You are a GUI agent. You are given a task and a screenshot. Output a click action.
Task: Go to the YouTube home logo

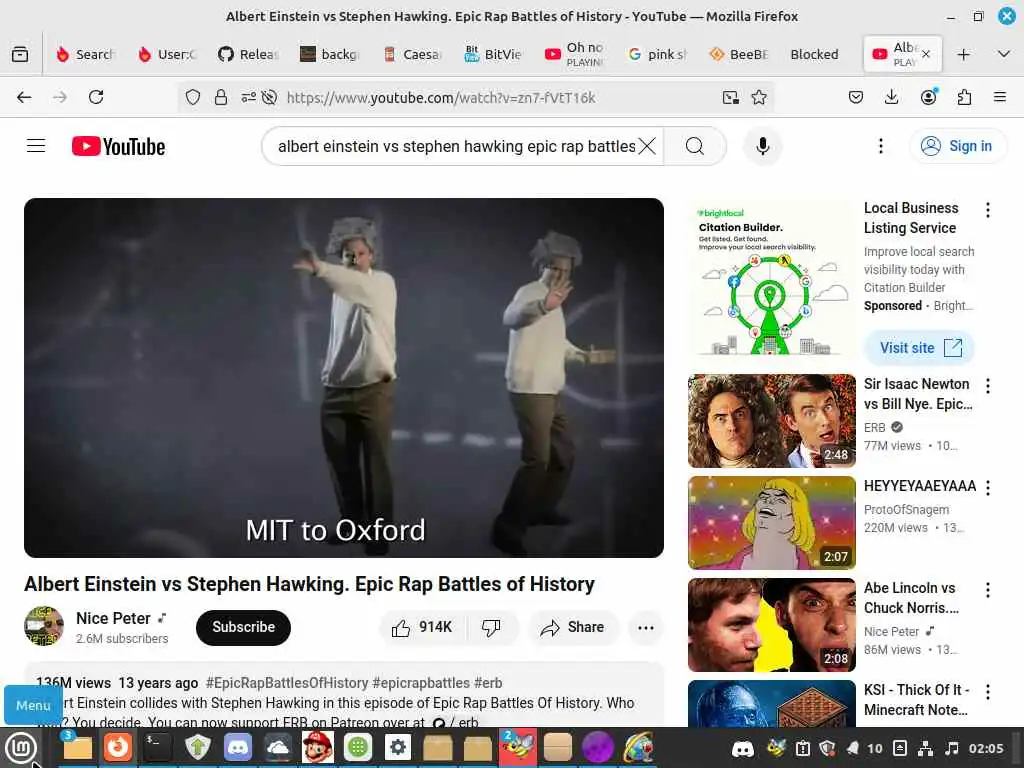coord(118,146)
